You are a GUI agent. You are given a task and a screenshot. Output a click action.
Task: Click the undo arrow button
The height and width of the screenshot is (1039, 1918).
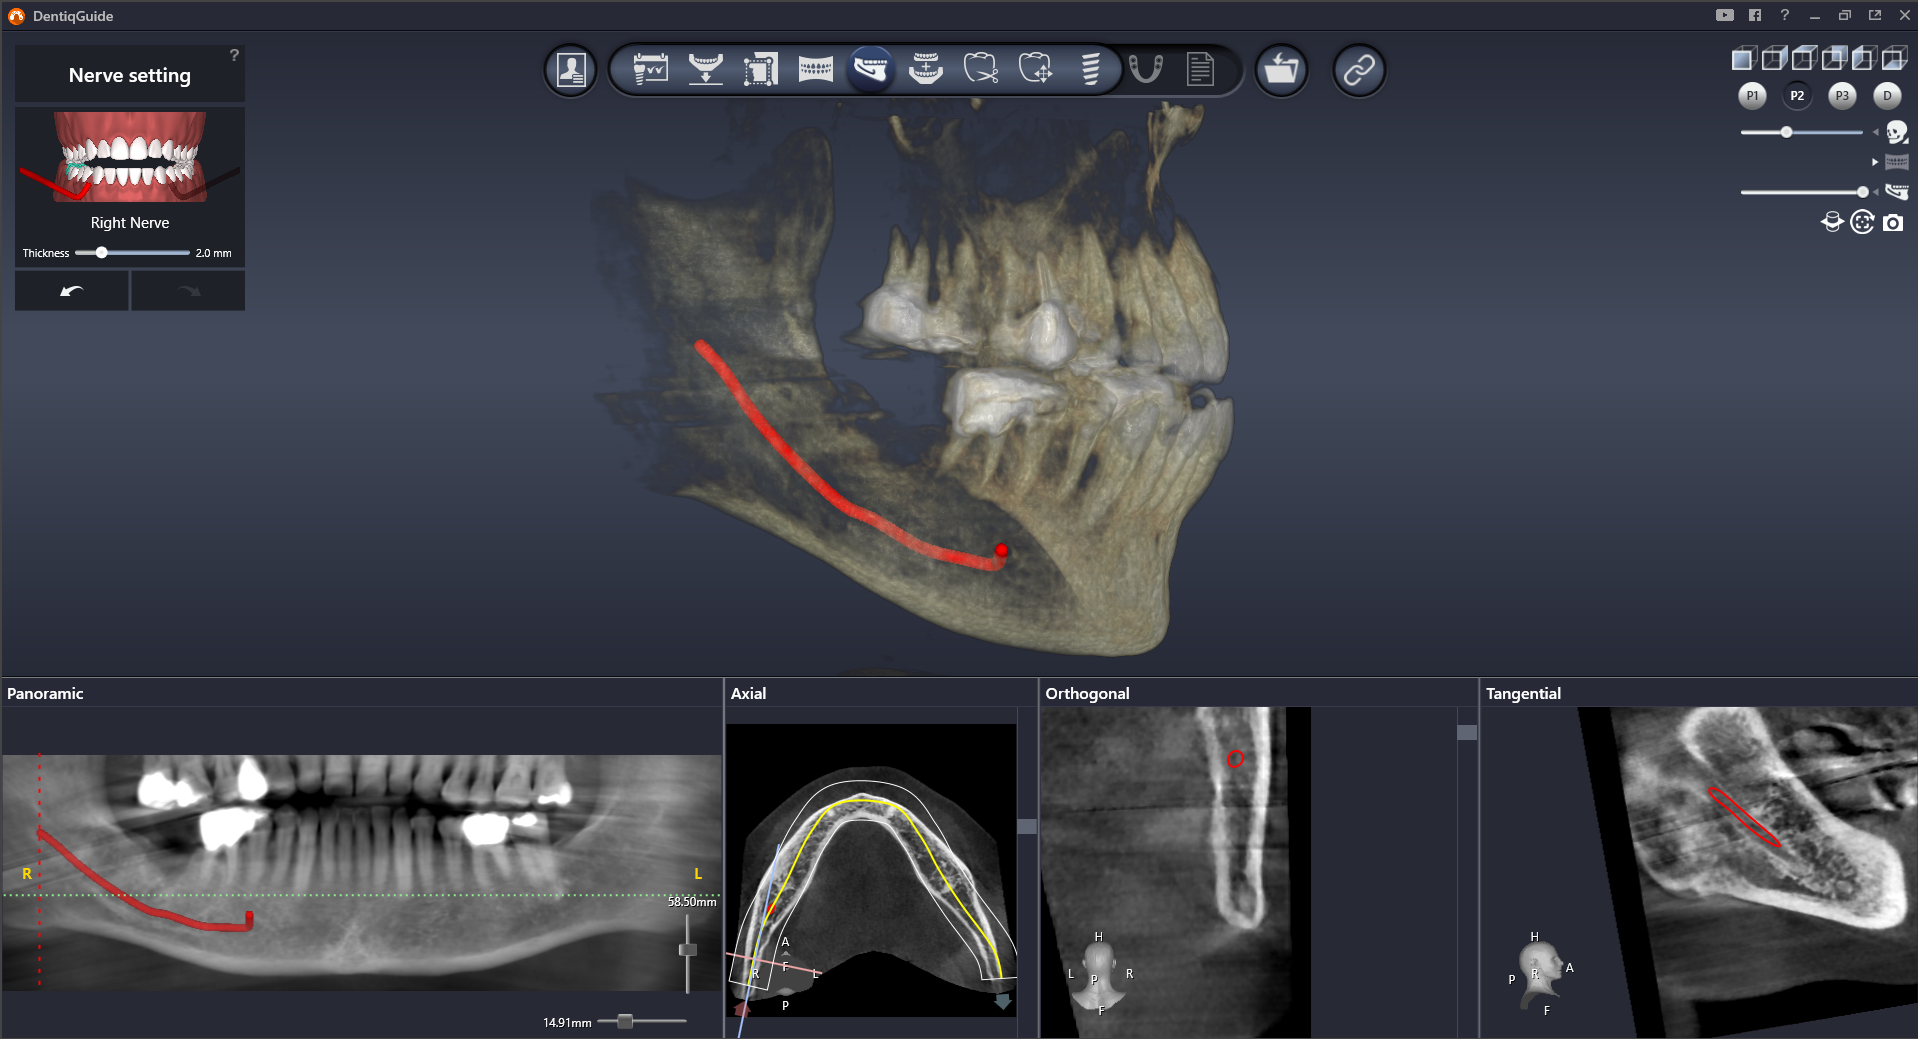click(72, 291)
